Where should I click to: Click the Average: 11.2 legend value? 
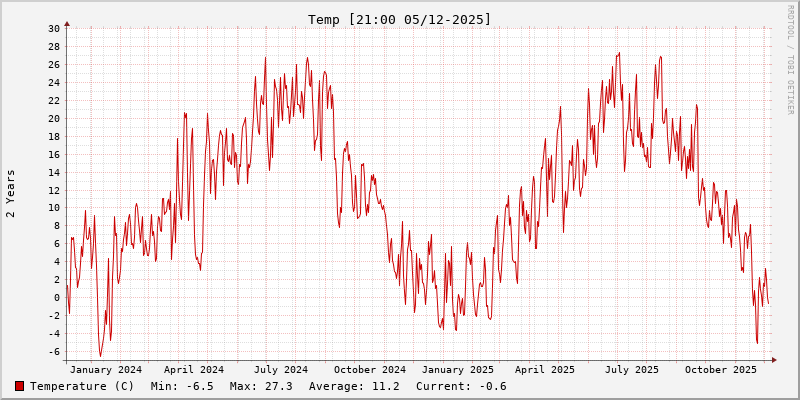coord(354,386)
